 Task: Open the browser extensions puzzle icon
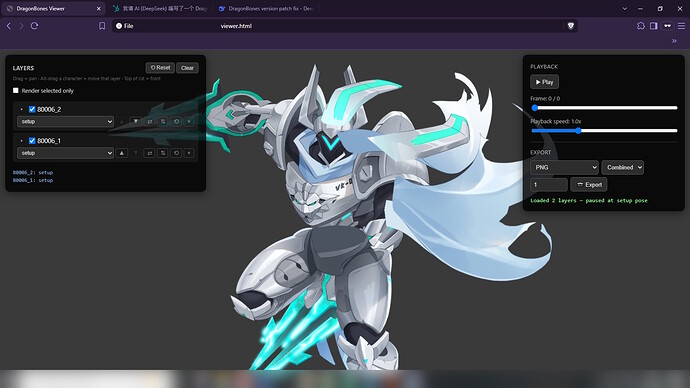(641, 26)
